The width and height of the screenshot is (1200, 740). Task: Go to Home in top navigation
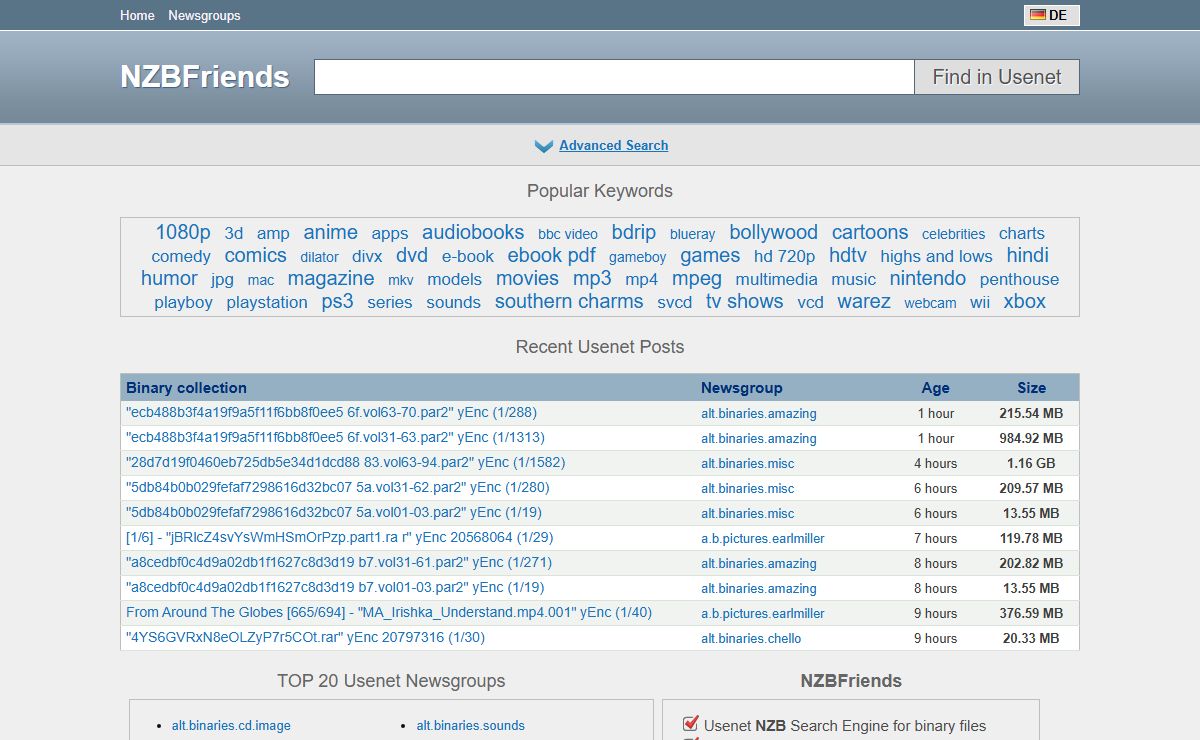[x=137, y=15]
